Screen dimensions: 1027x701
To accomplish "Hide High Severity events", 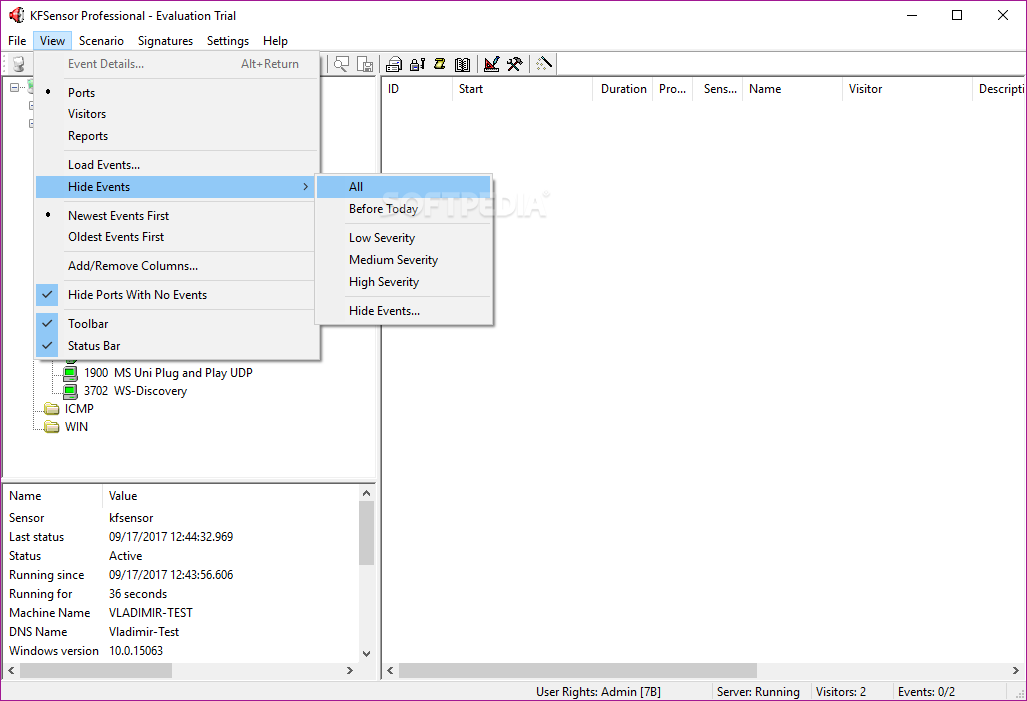I will (x=403, y=282).
